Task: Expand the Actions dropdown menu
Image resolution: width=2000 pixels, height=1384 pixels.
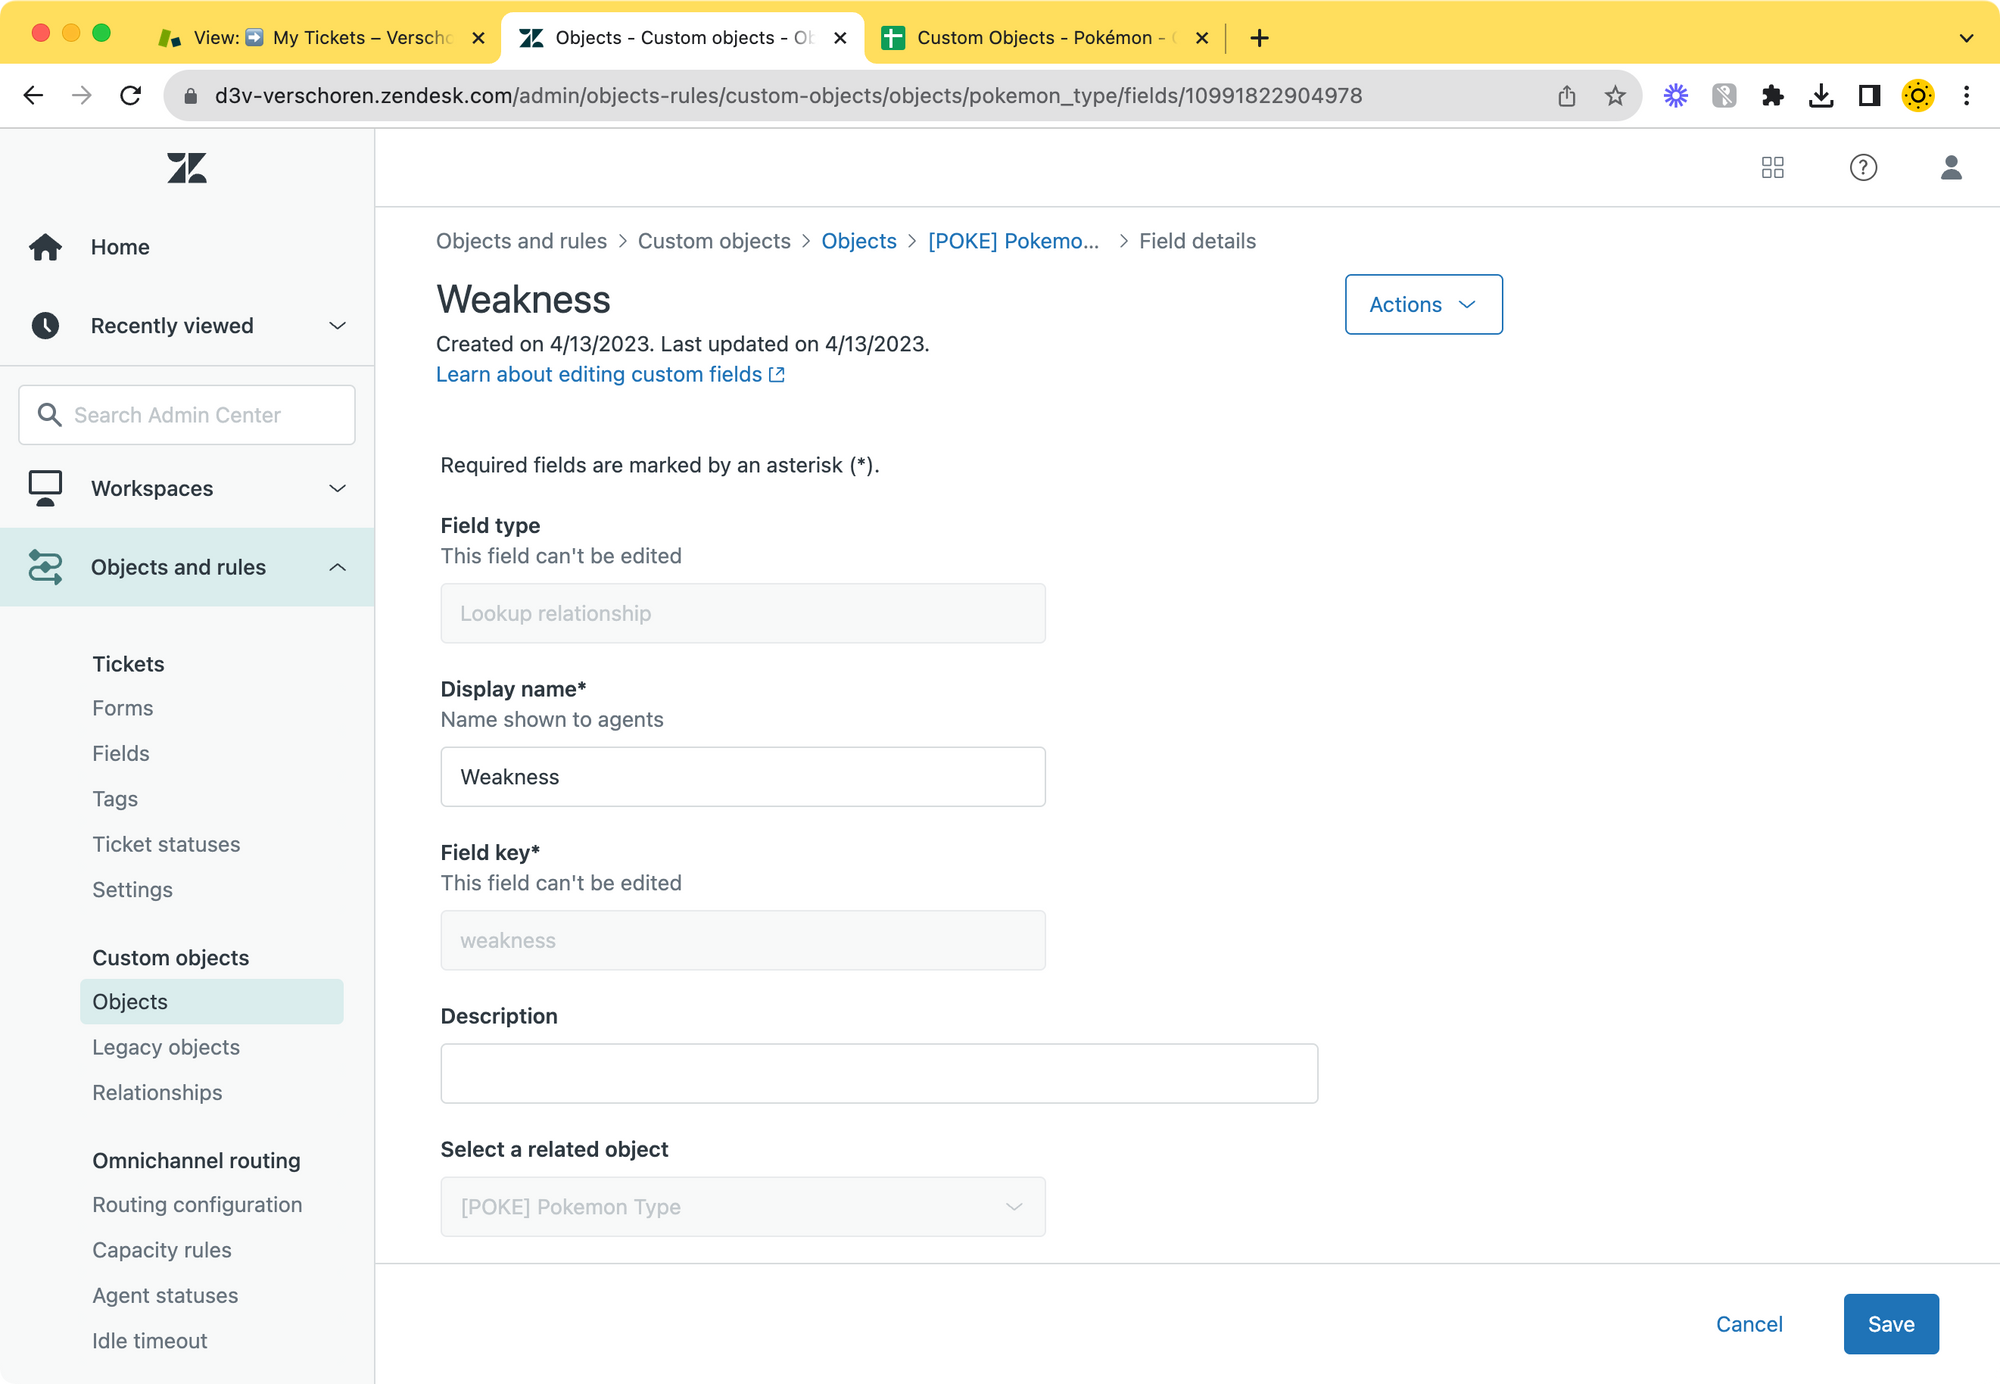Action: pos(1421,304)
